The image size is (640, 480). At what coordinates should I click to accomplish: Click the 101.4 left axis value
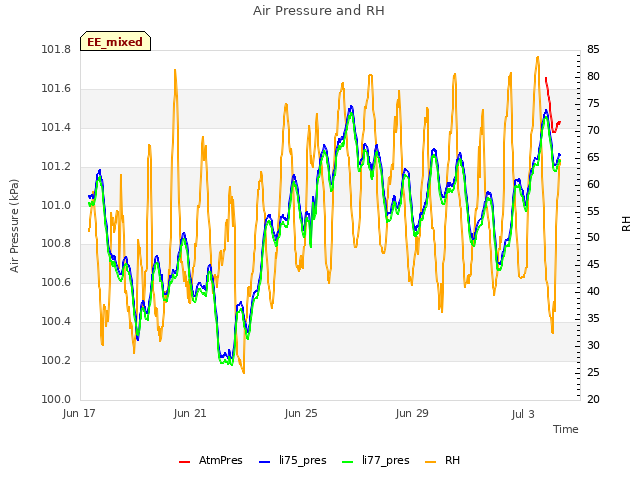(56, 128)
